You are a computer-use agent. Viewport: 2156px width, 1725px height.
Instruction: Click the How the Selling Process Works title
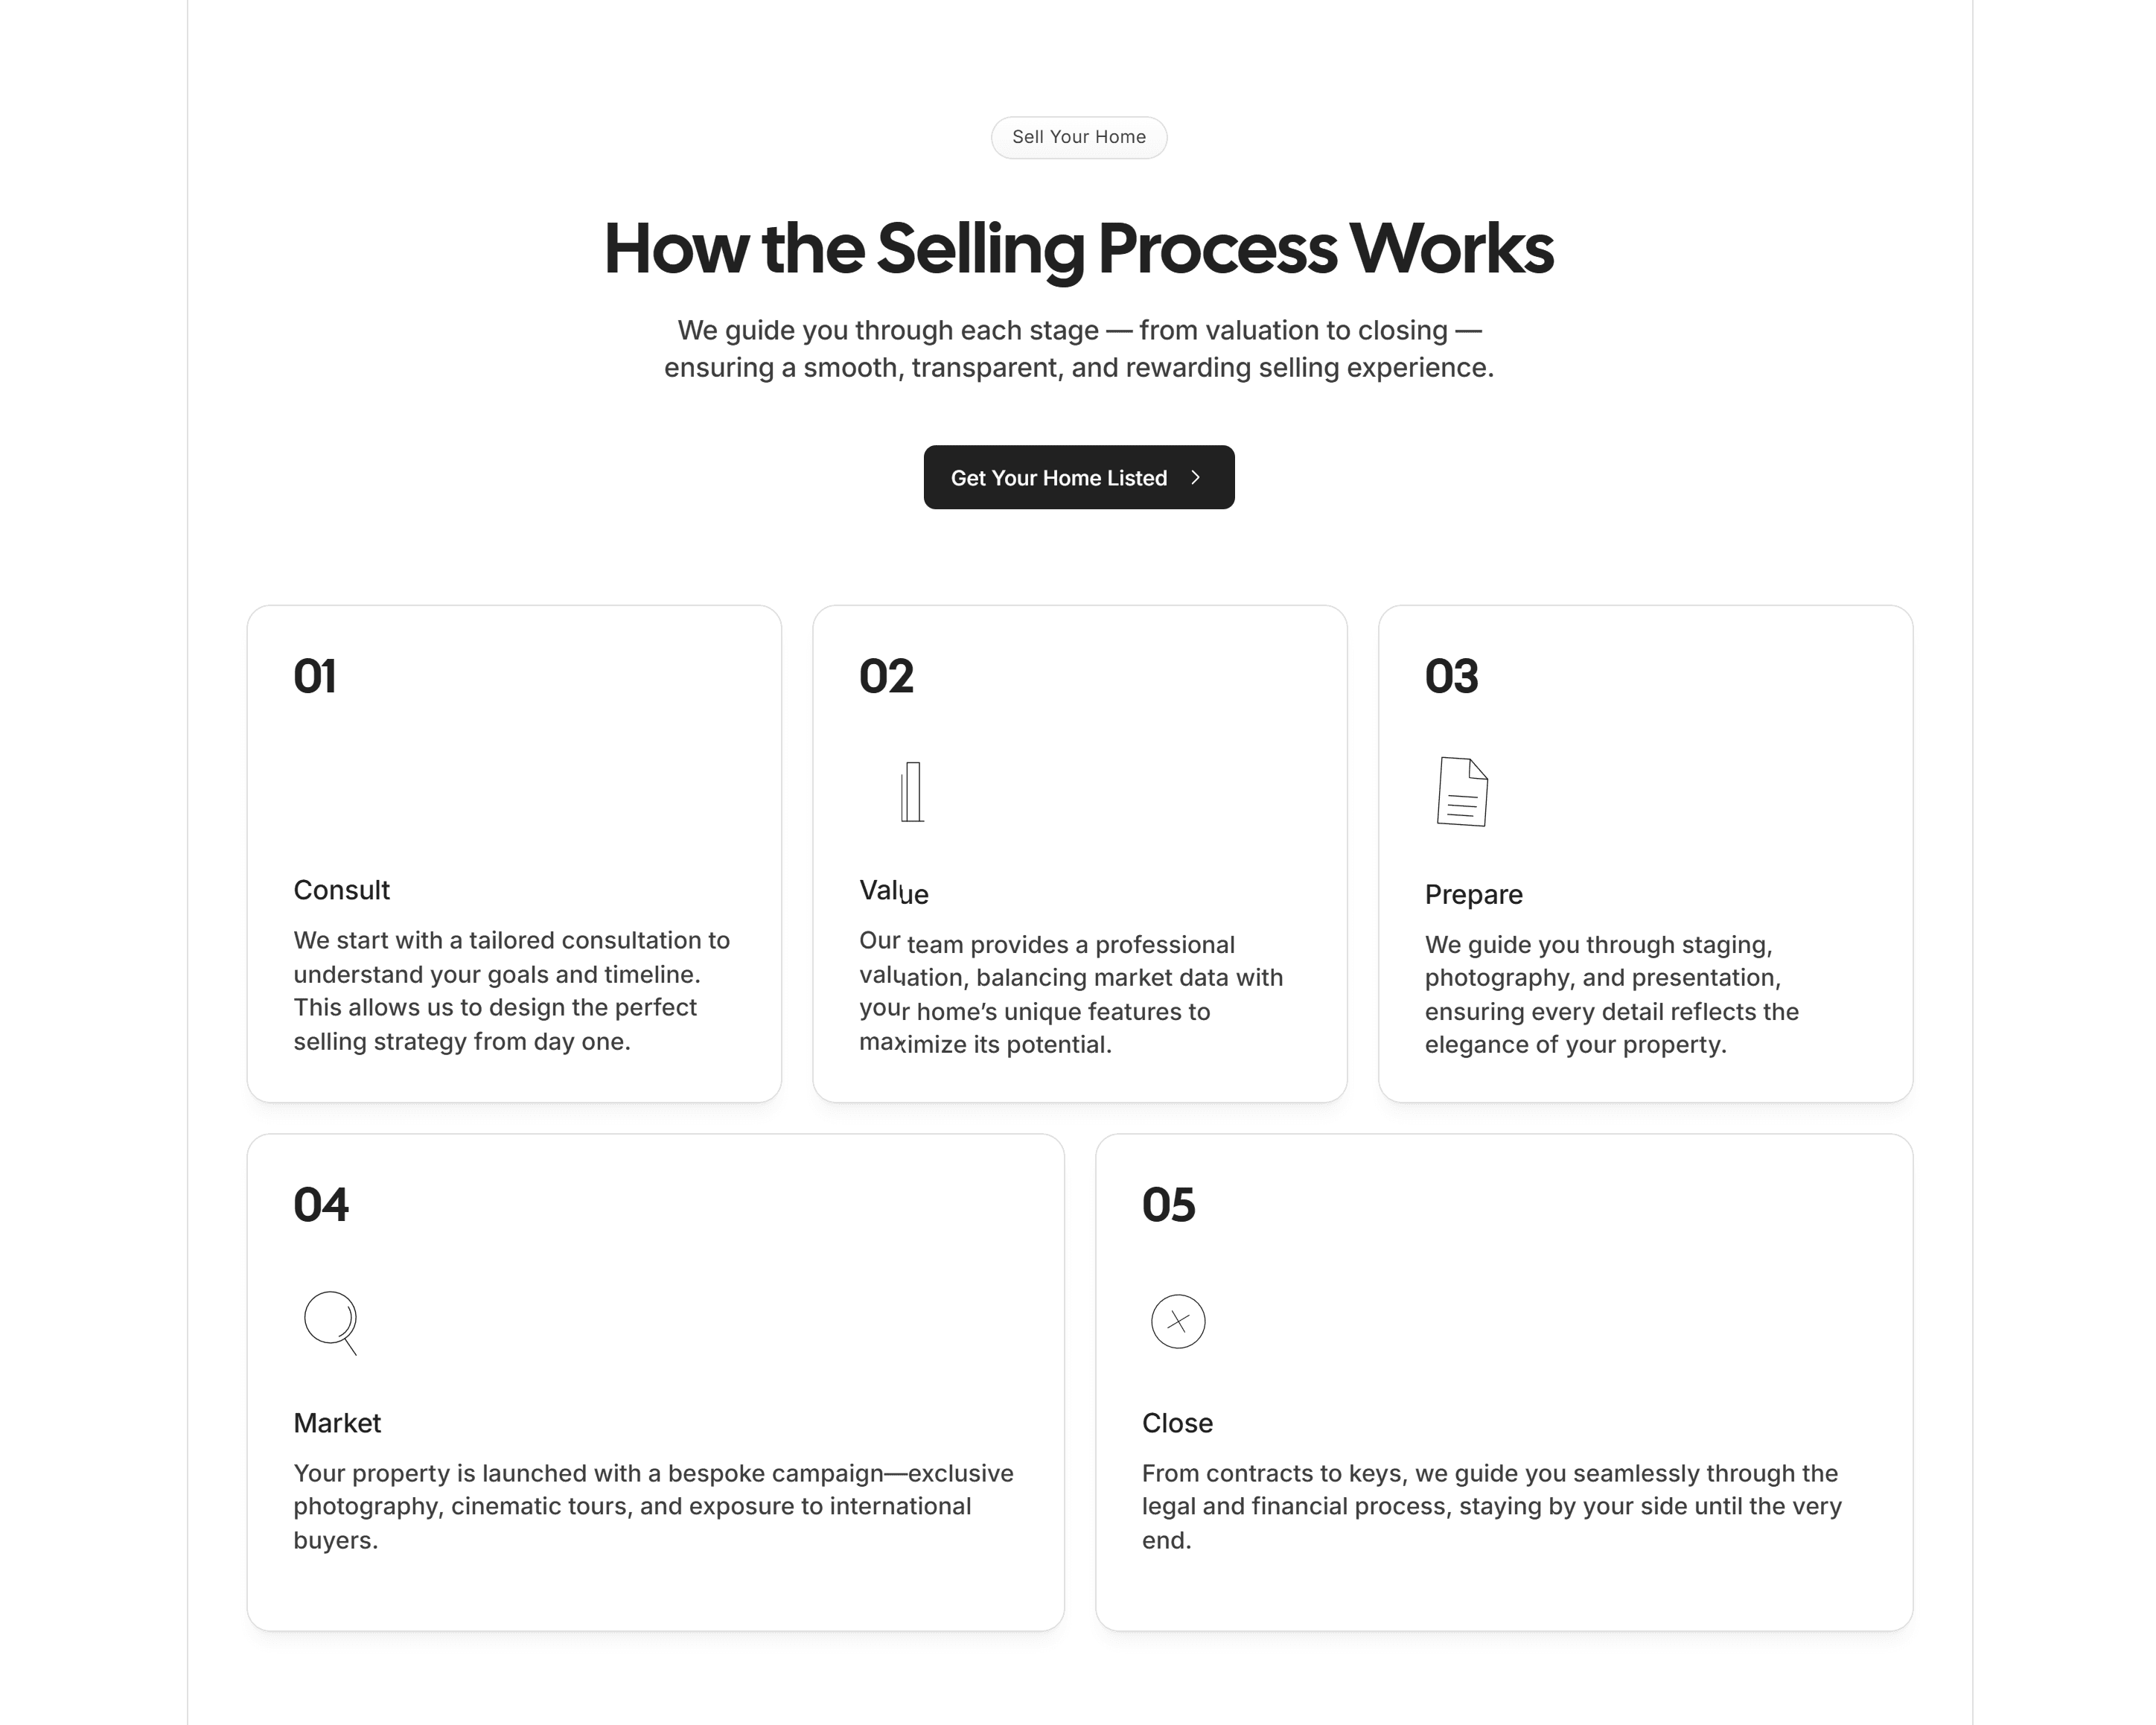click(1078, 248)
